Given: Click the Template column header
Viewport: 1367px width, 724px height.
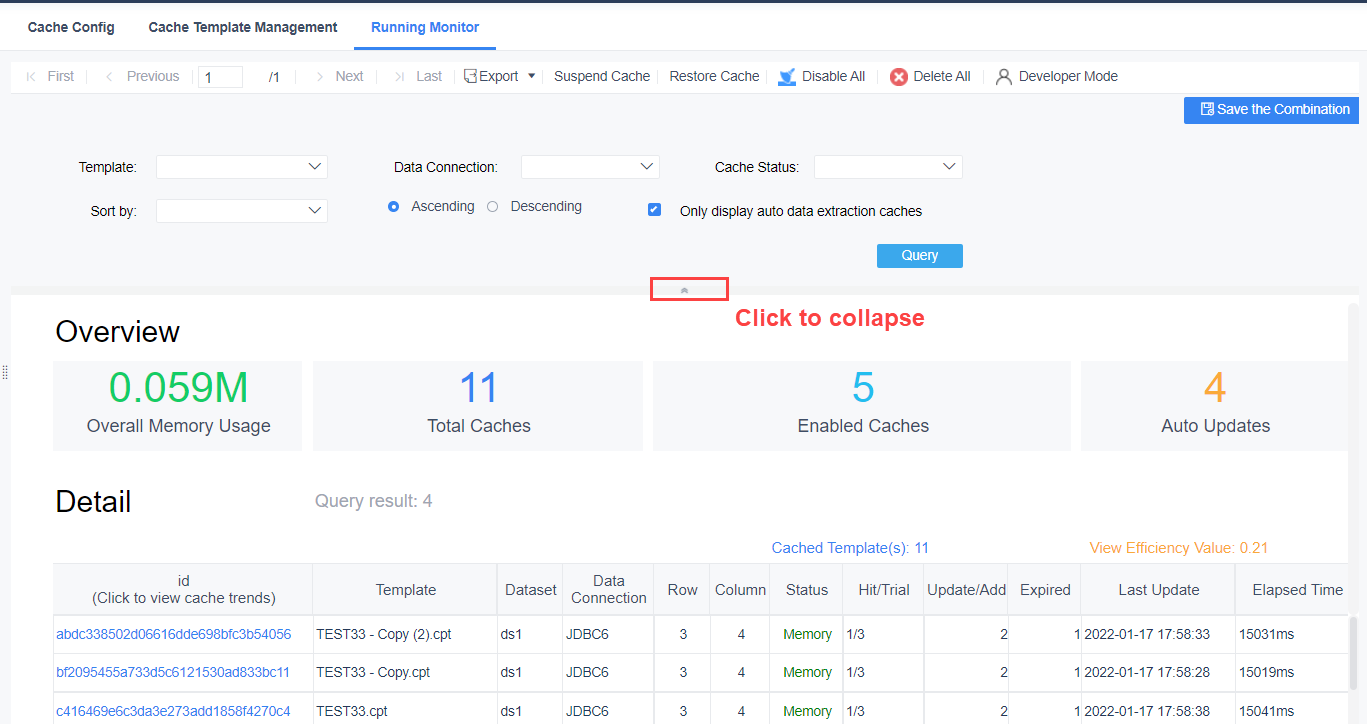Looking at the screenshot, I should click(405, 590).
